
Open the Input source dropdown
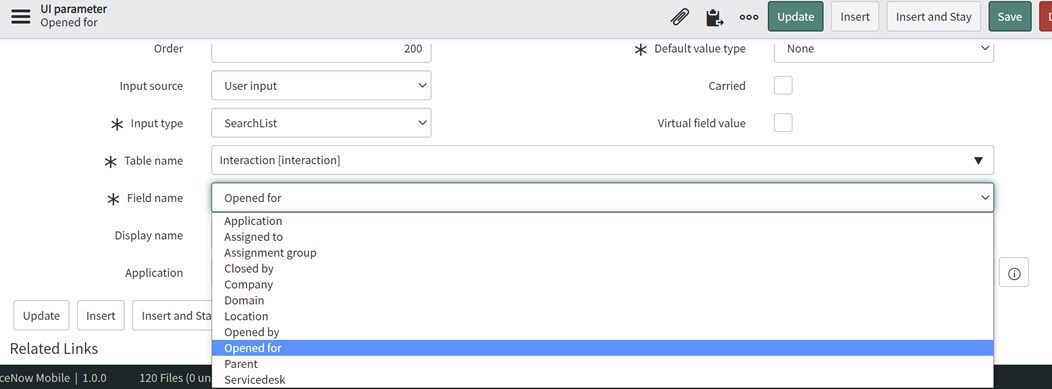(321, 86)
